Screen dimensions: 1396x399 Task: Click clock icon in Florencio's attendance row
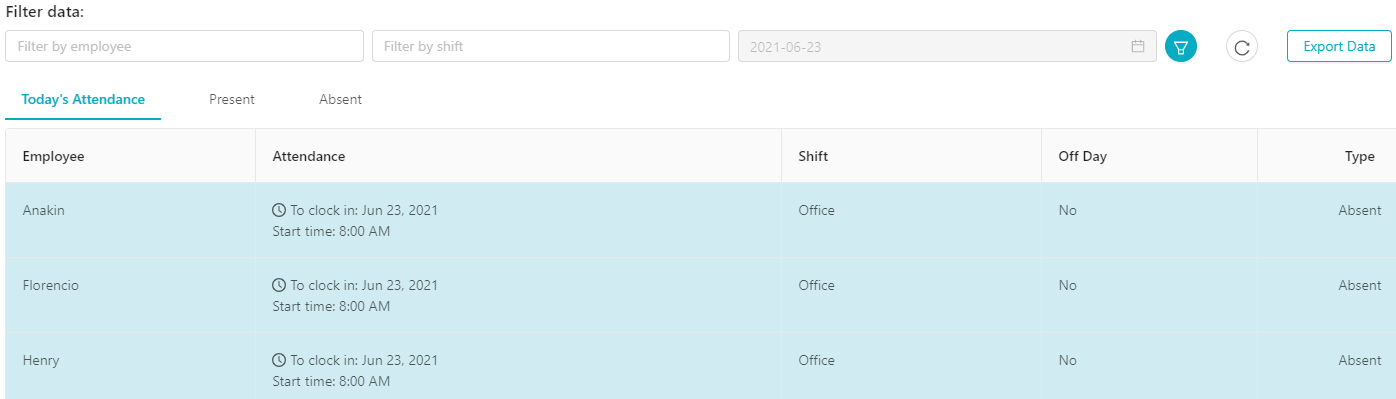pos(279,286)
